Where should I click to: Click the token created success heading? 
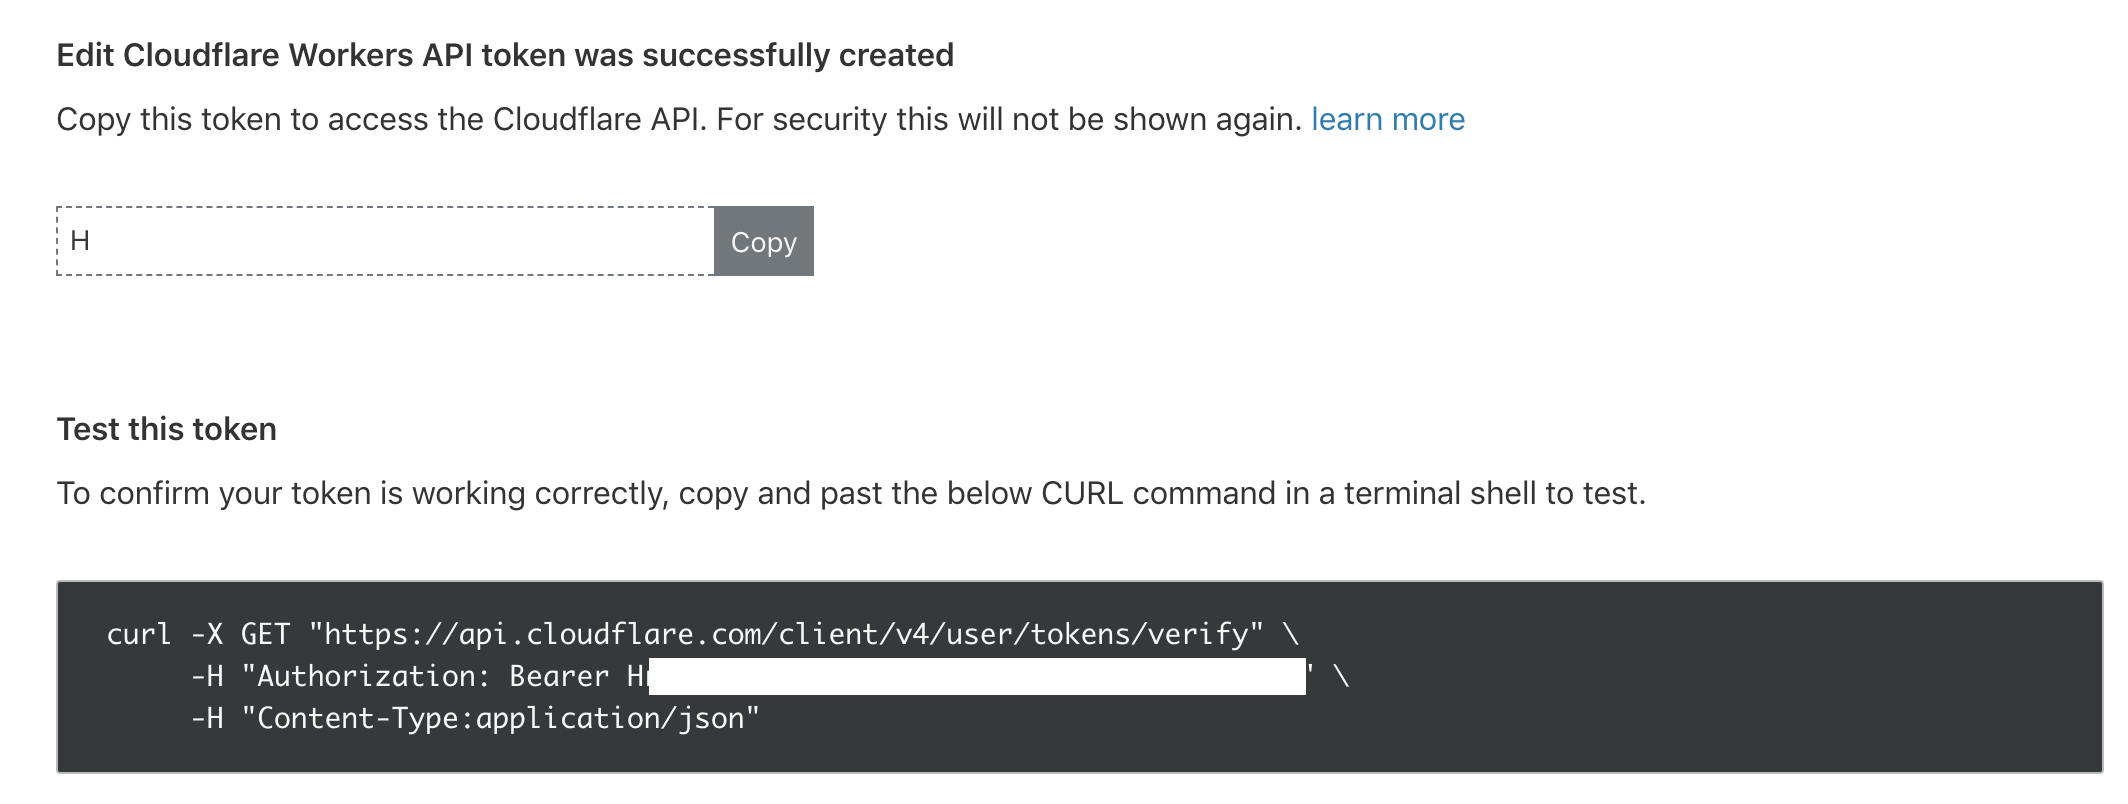click(505, 55)
